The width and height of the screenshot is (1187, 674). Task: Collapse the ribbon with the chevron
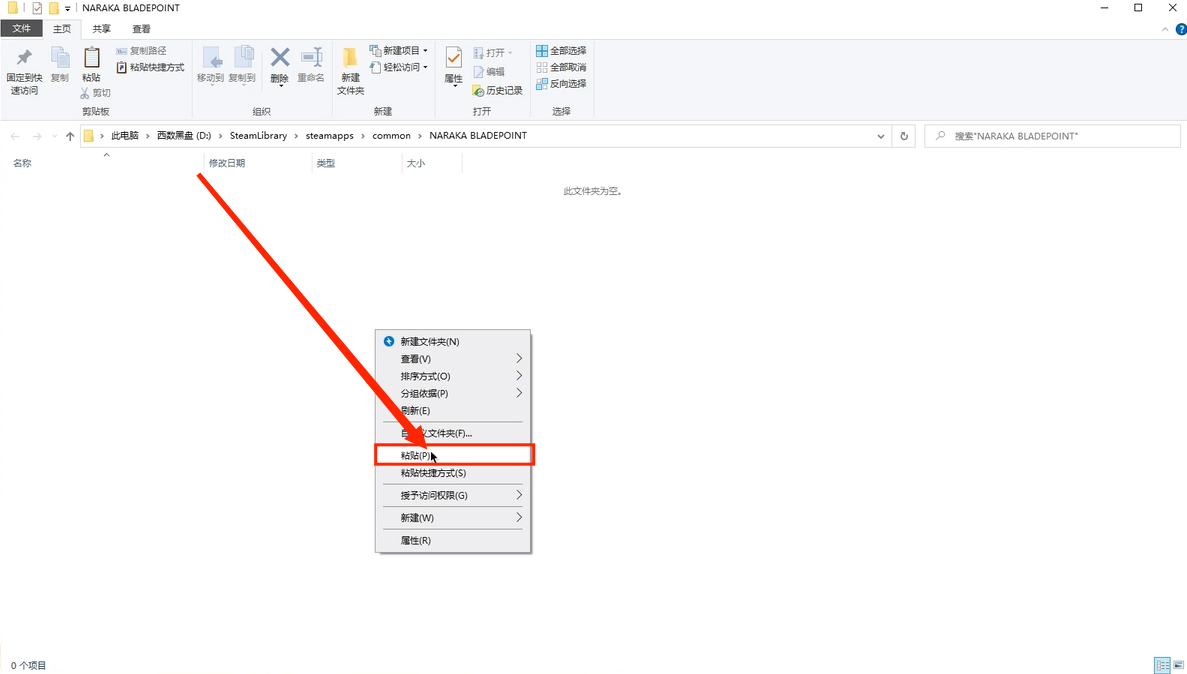click(1164, 30)
